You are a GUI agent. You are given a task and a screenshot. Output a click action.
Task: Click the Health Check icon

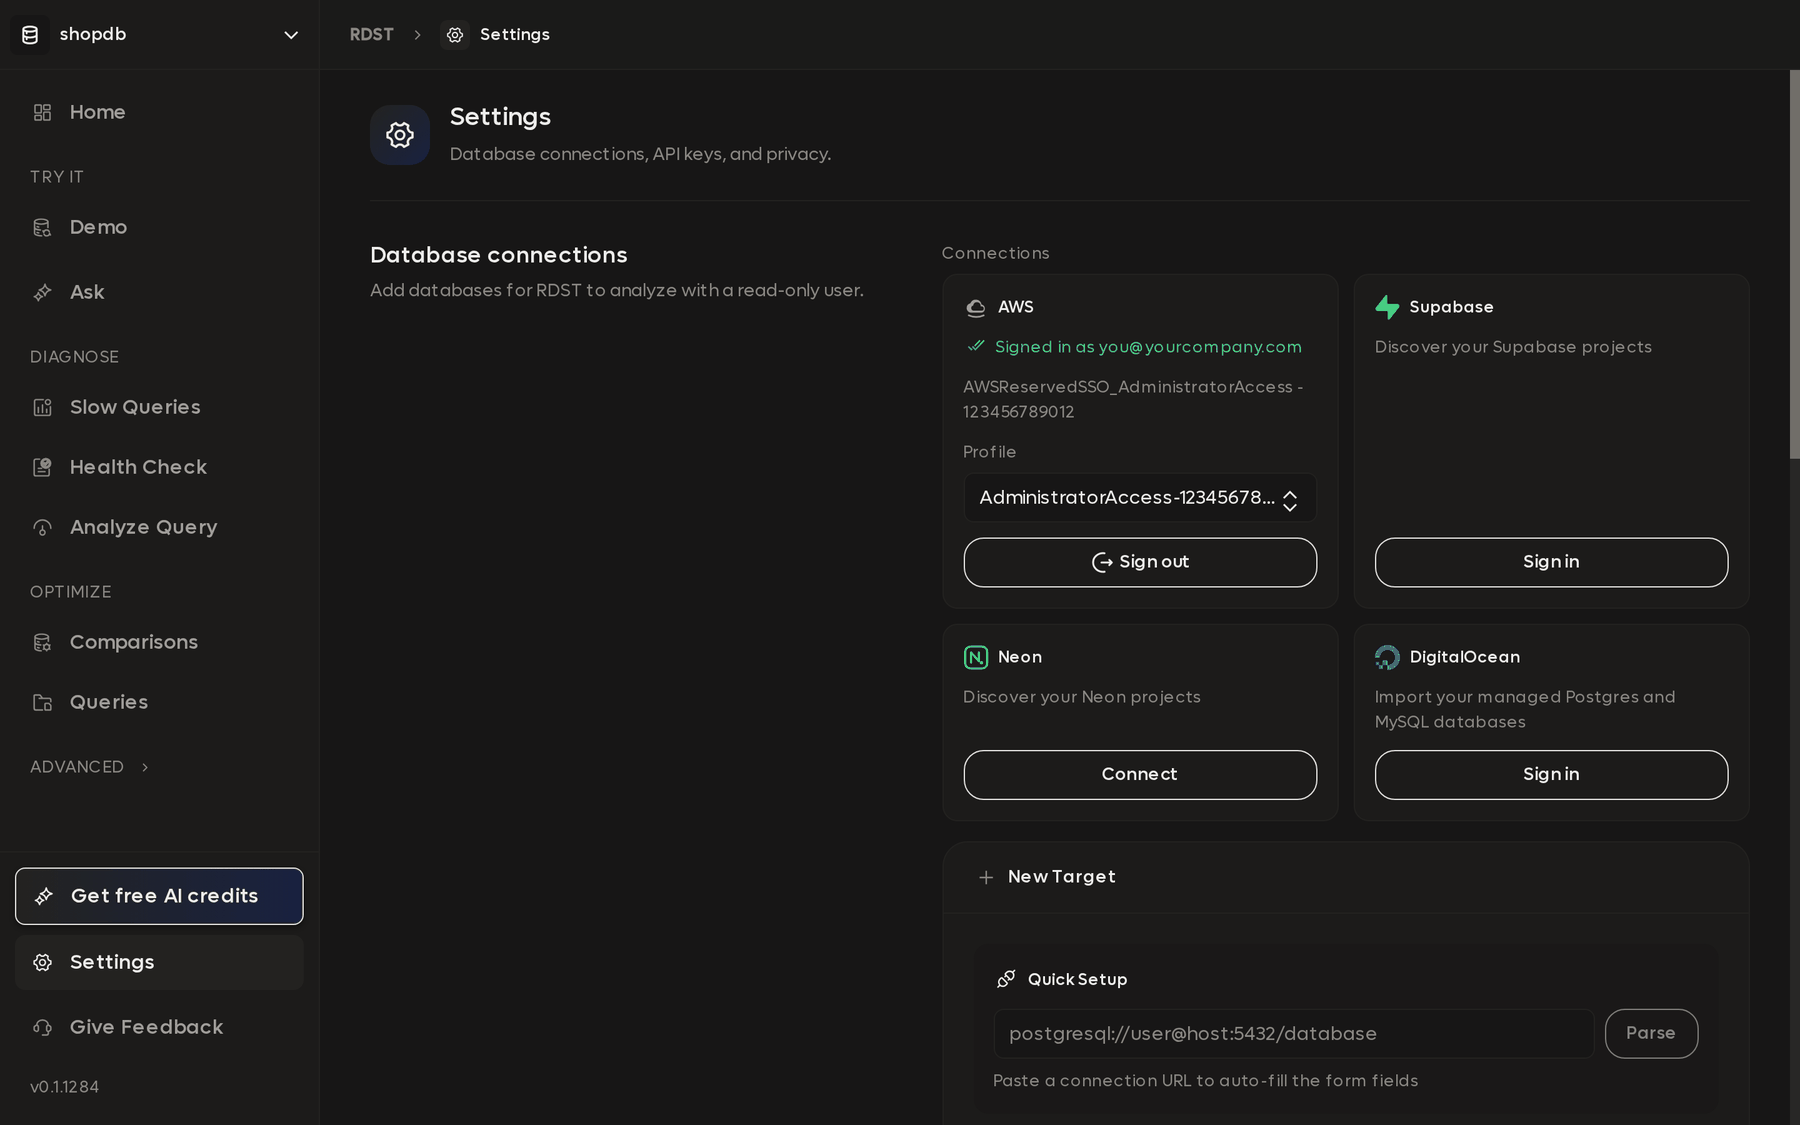(x=42, y=467)
